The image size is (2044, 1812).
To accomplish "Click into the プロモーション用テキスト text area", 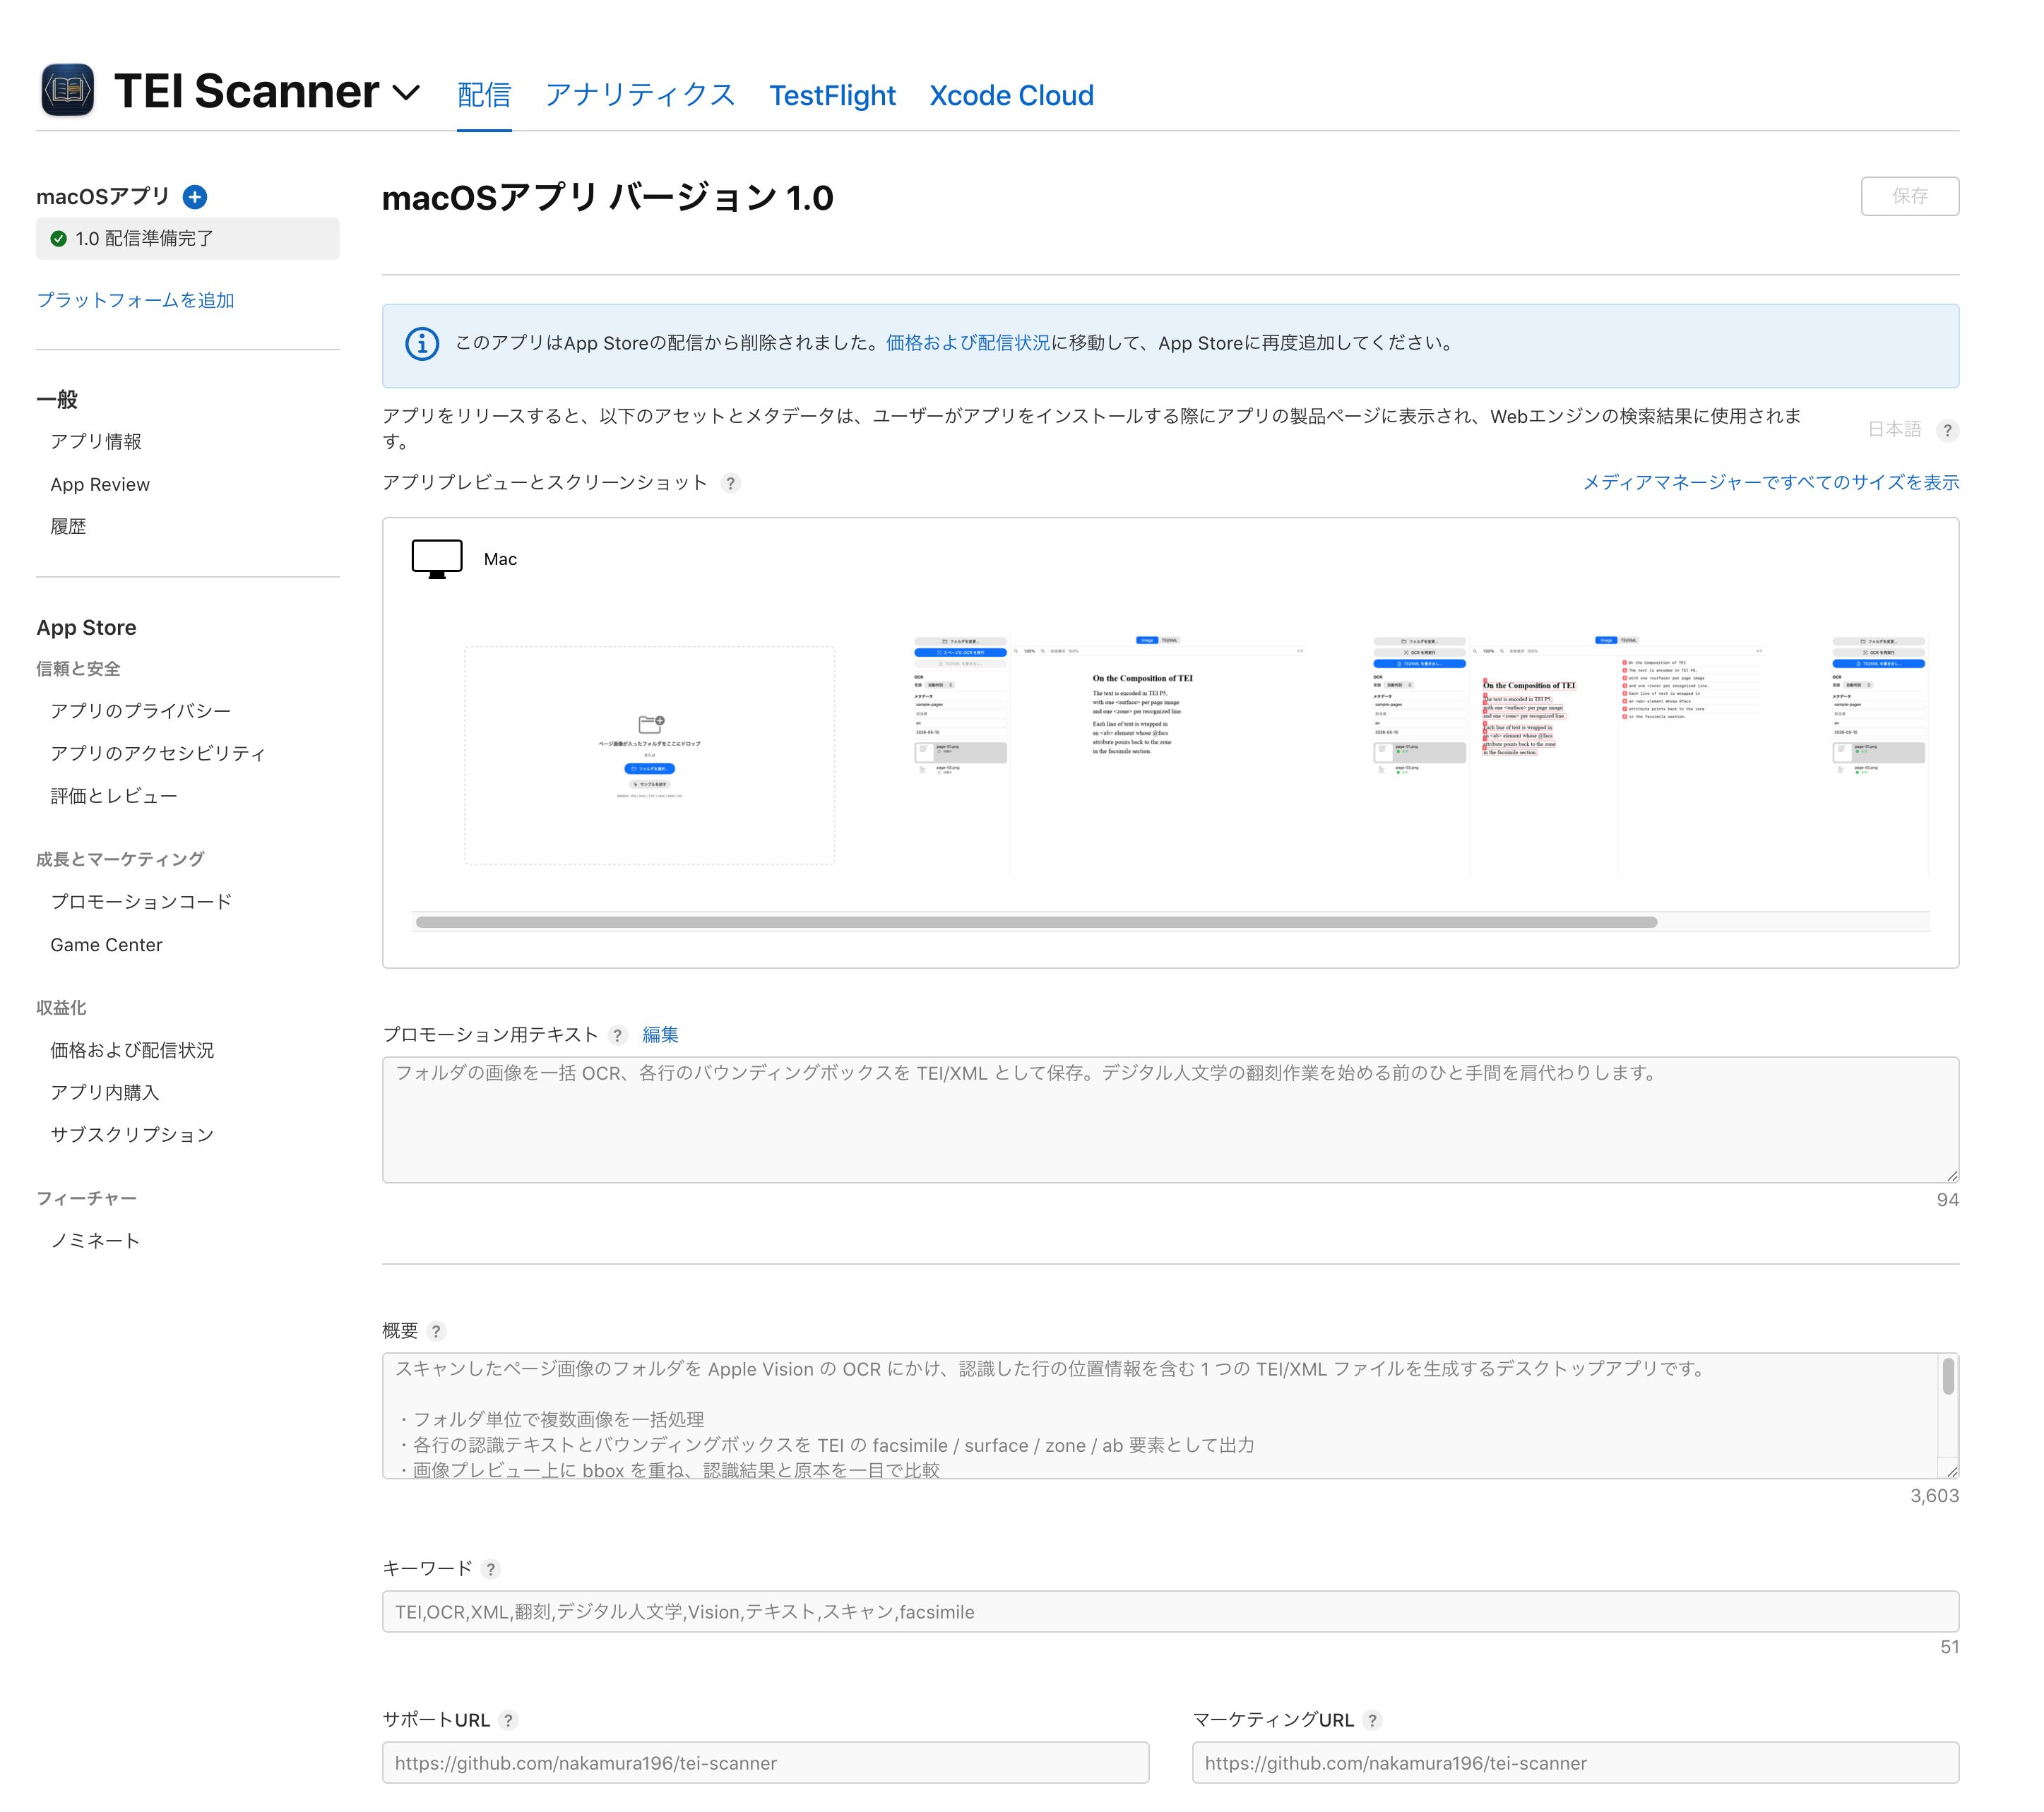I will (1170, 1119).
